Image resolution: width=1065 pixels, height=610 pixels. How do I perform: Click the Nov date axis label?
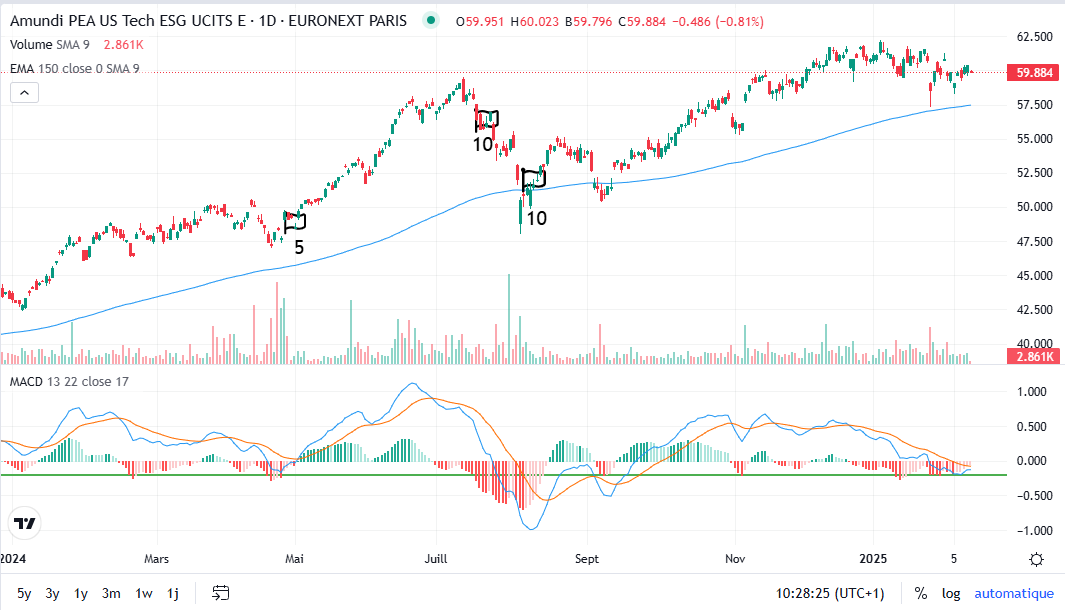(735, 558)
